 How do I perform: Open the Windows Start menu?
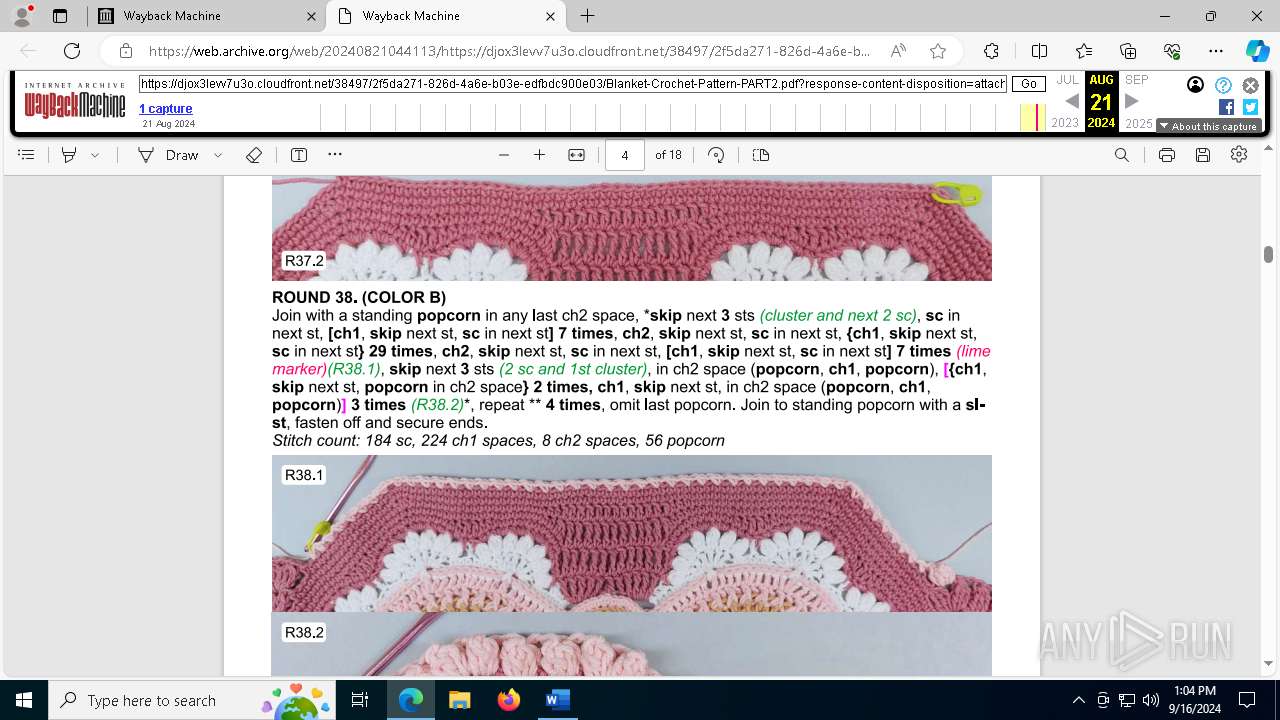click(x=24, y=700)
